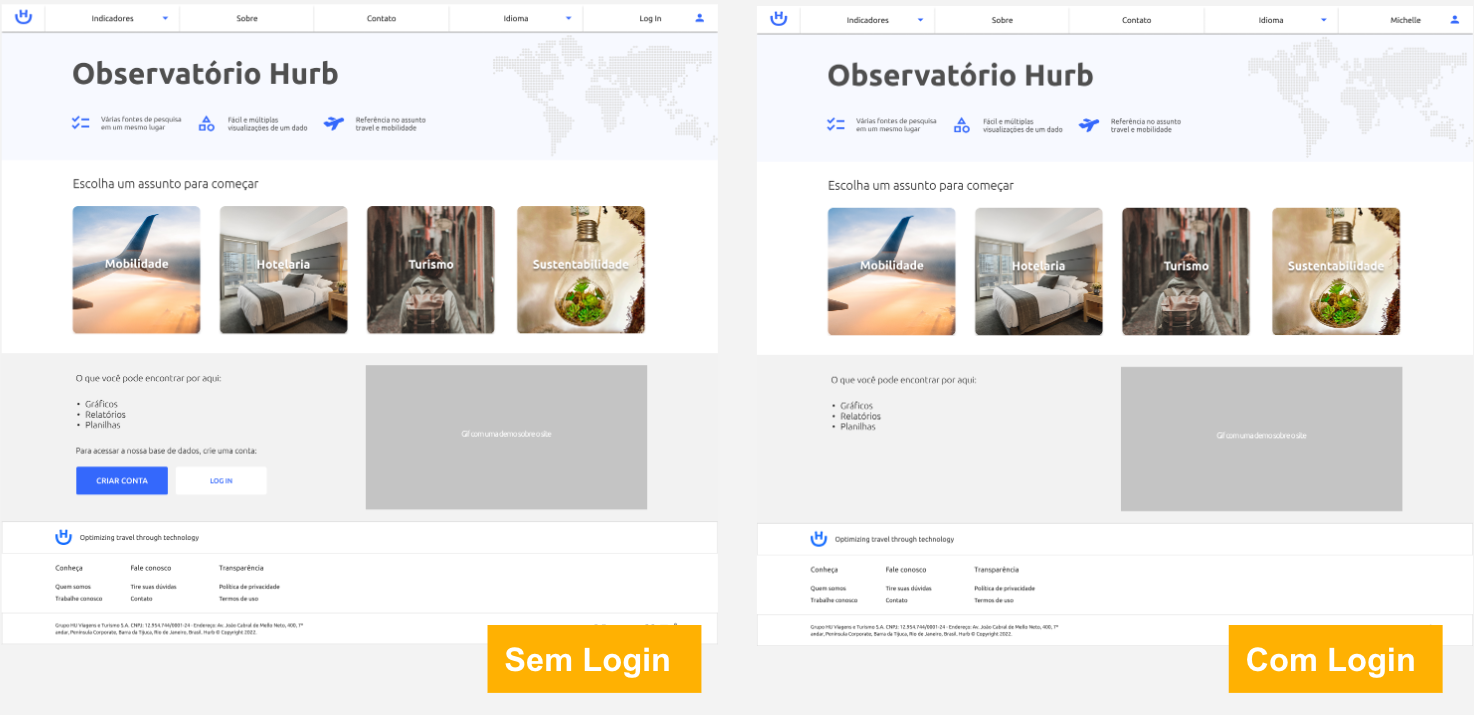Click the GIF demo placeholder in Sem Login mockup
The width and height of the screenshot is (1474, 715).
pyautogui.click(x=506, y=437)
